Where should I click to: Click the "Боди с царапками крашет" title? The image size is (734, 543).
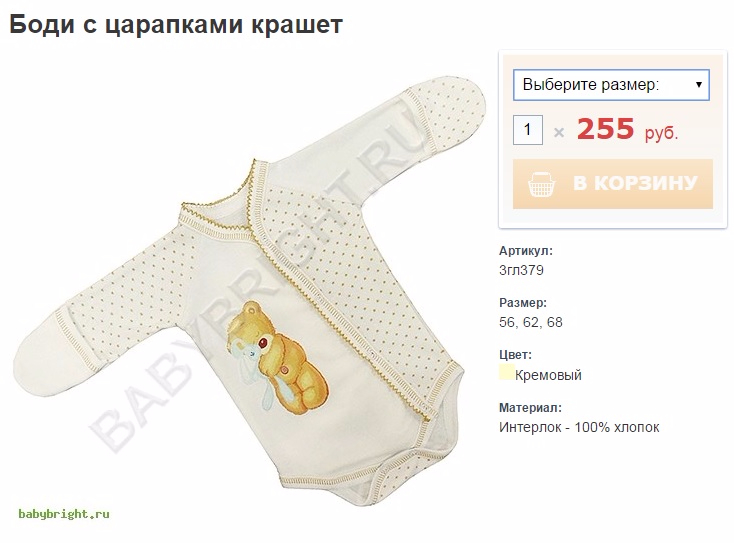pos(176,24)
